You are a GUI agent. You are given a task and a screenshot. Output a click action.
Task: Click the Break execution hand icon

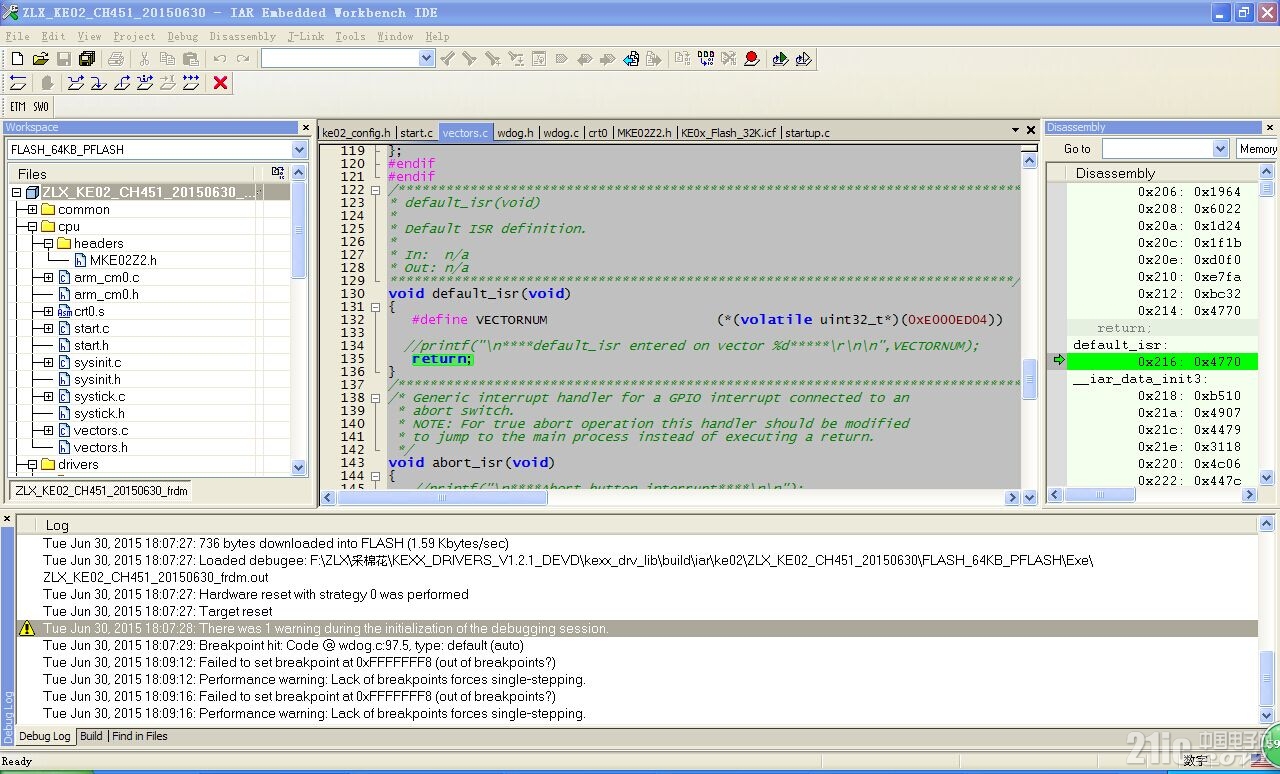[46, 83]
